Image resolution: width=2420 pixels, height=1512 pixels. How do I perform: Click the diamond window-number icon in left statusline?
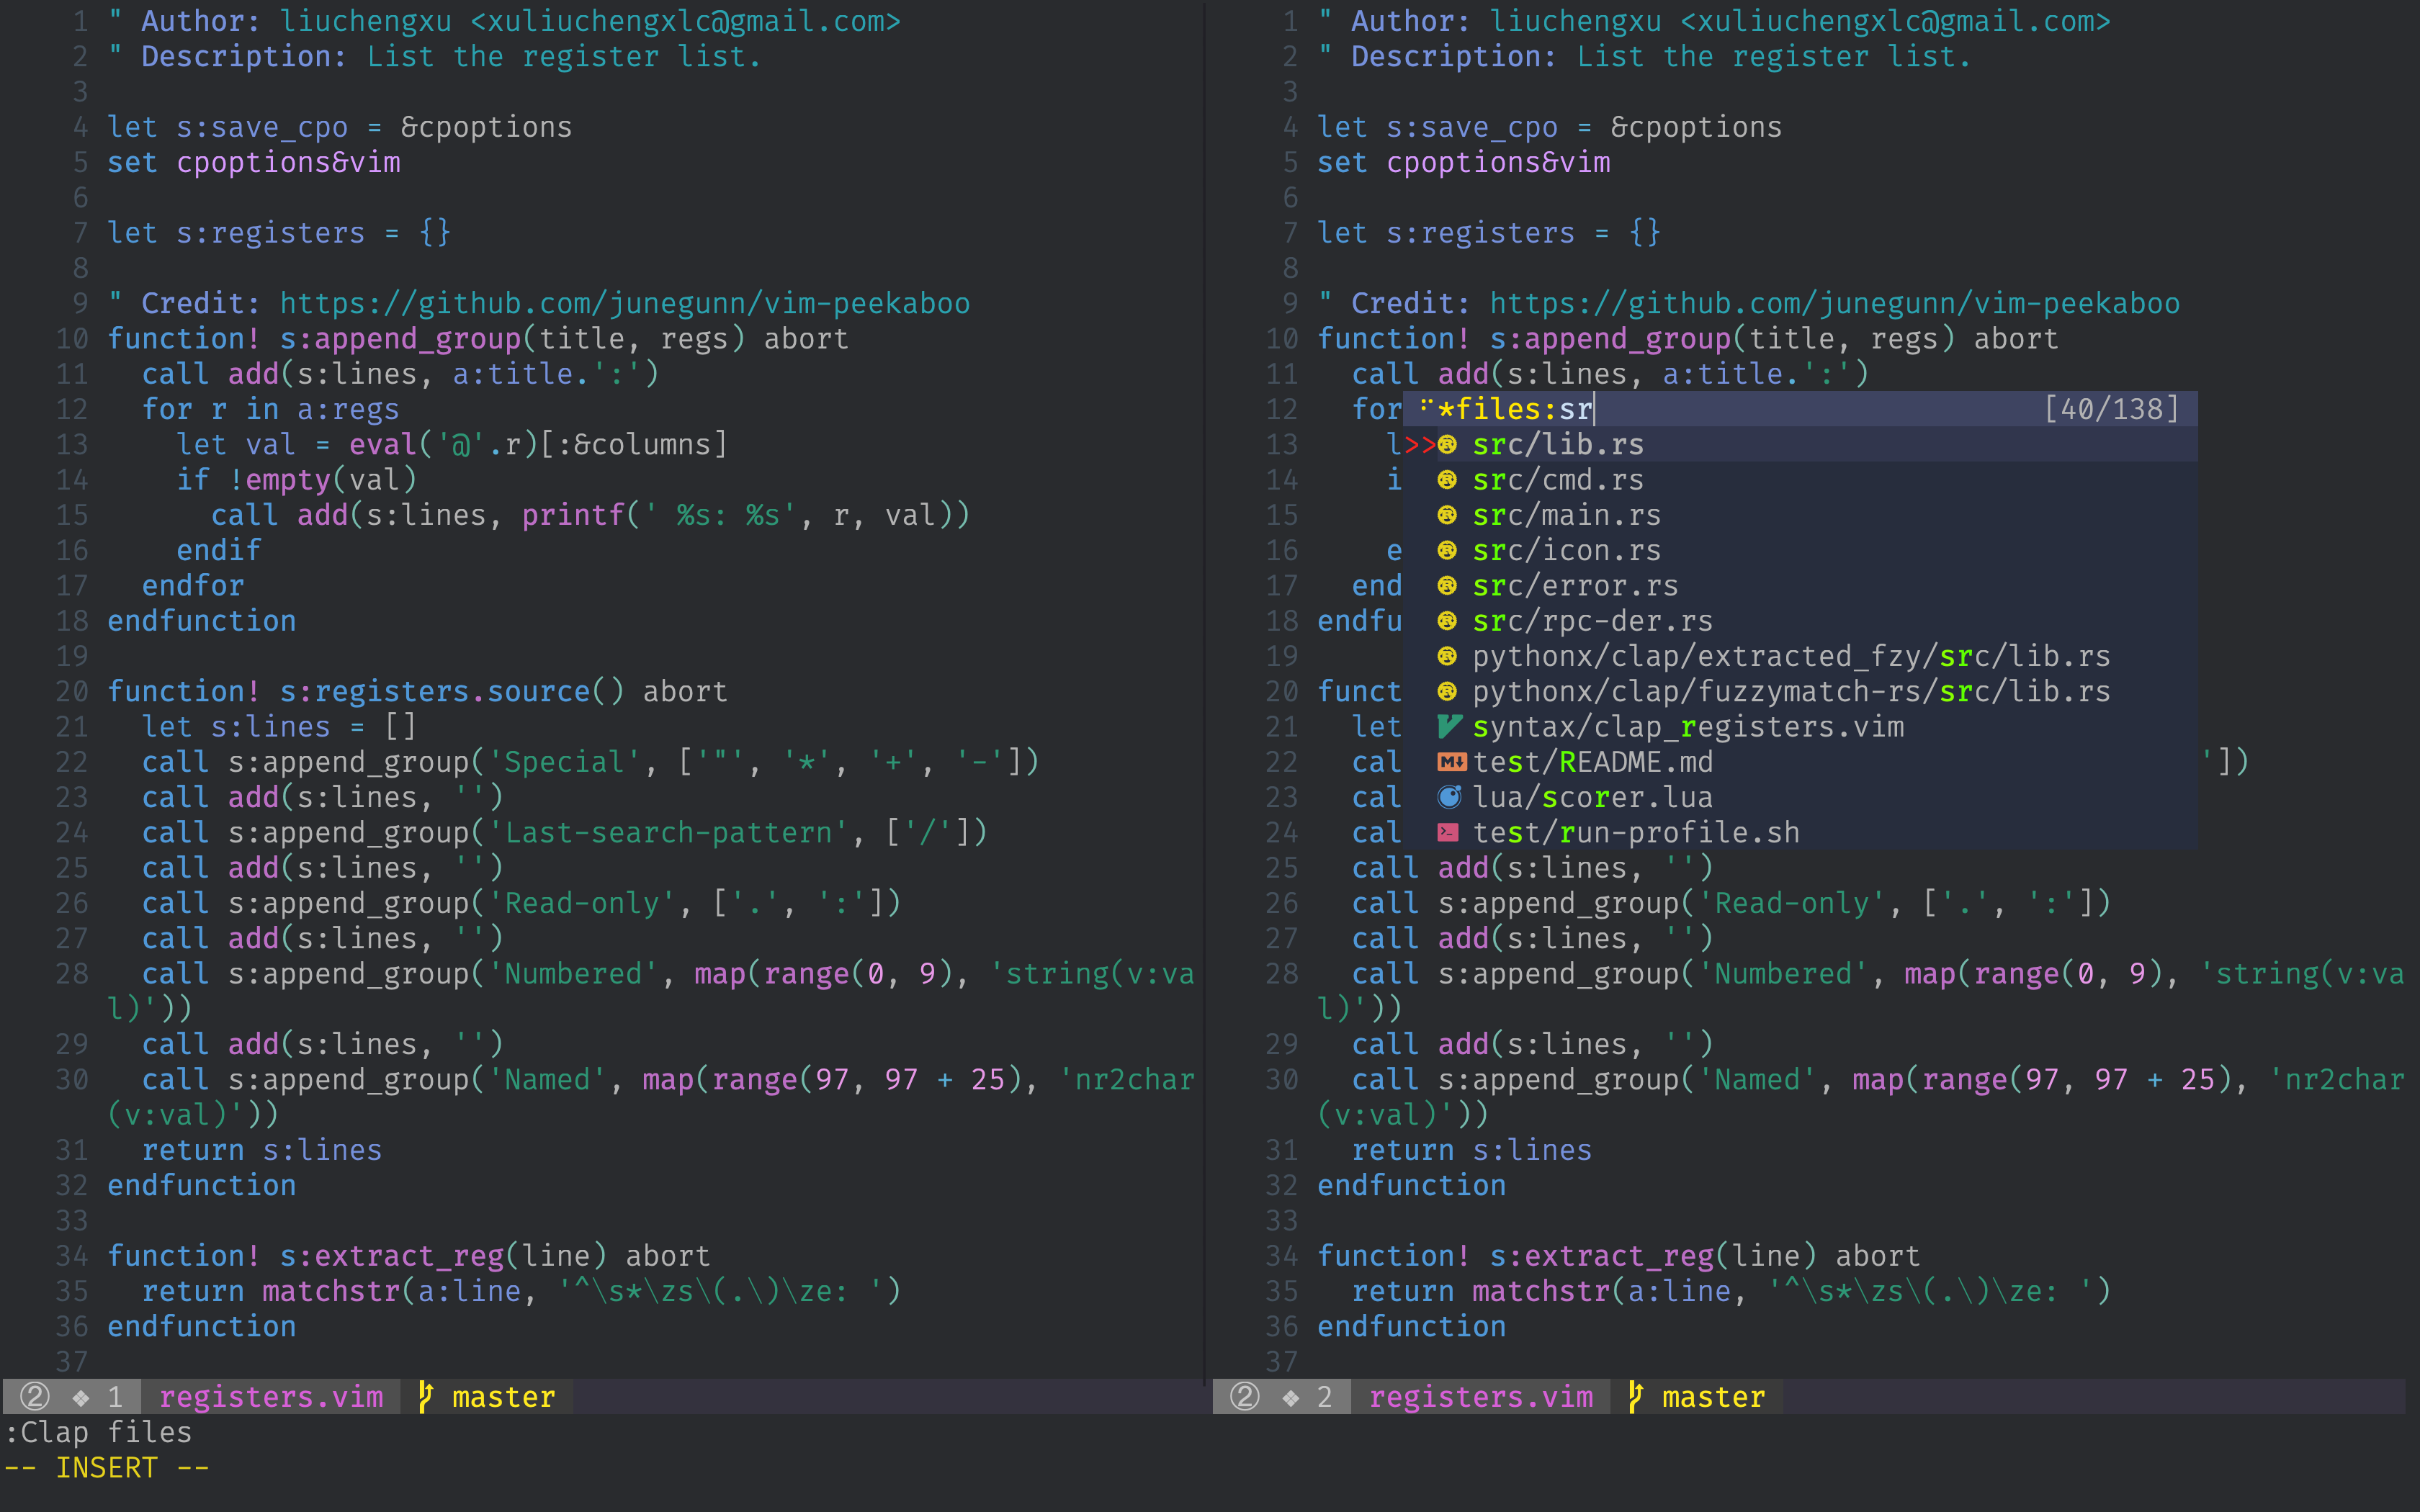[x=81, y=1398]
